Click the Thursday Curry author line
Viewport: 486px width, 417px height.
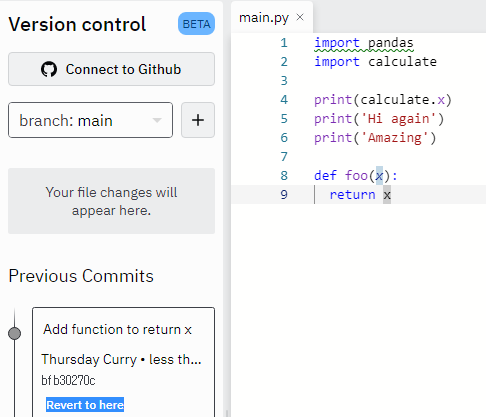121,359
